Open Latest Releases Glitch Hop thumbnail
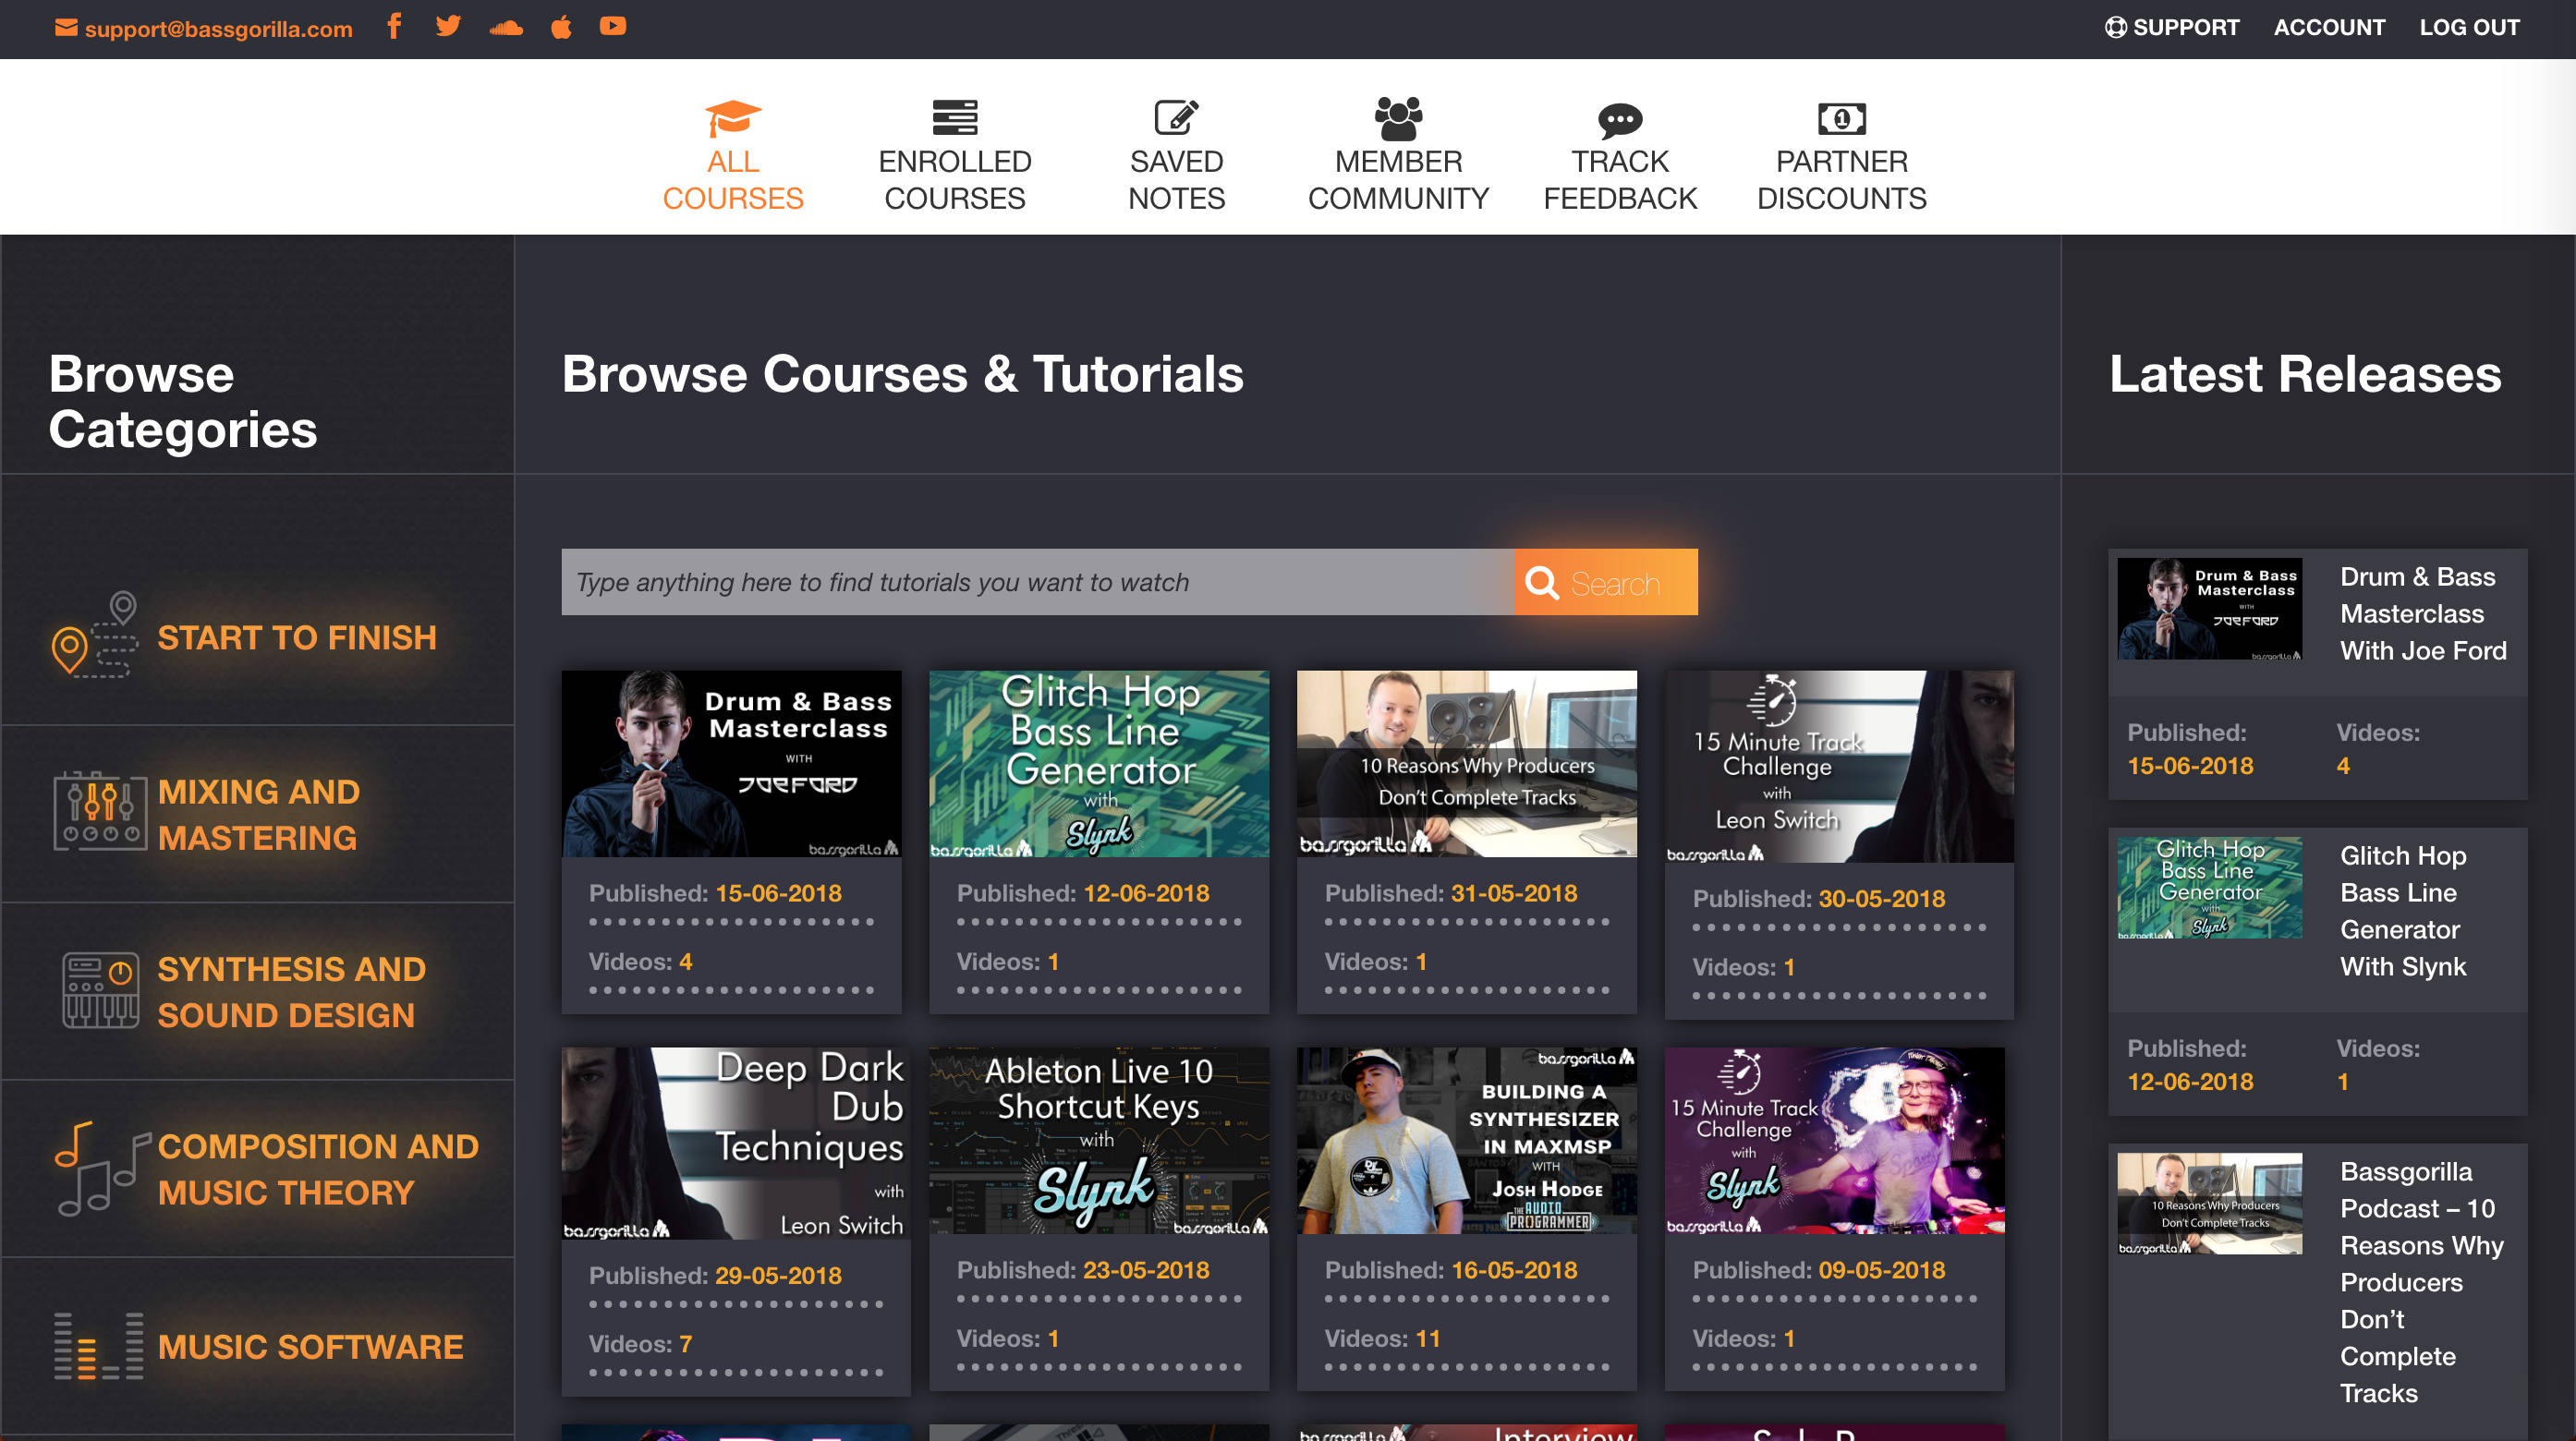Viewport: 2576px width, 1441px height. point(2210,887)
